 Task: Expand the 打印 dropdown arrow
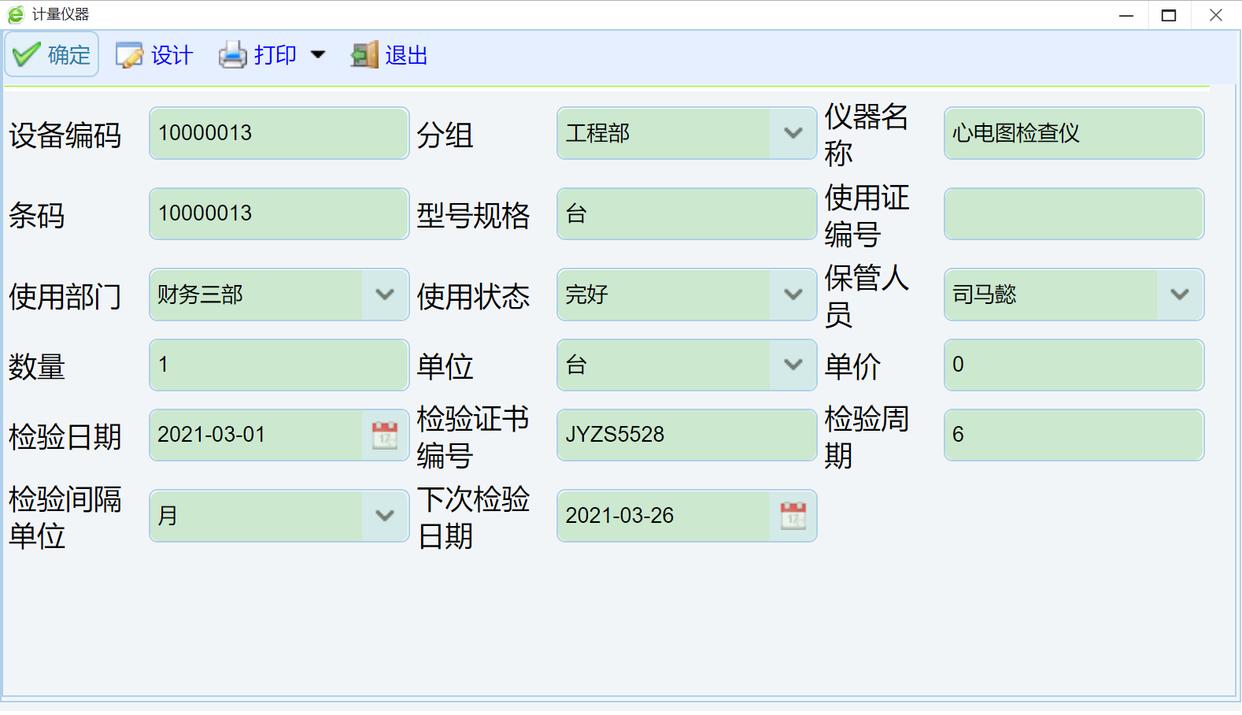[x=318, y=55]
